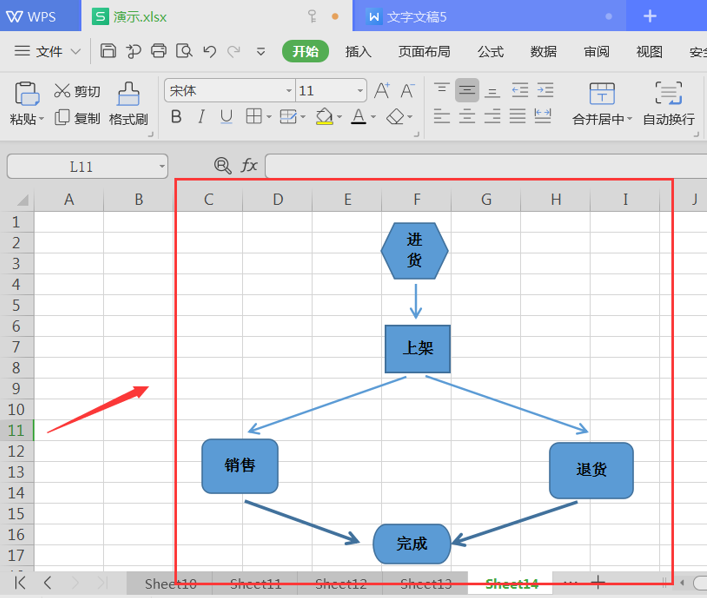Click the cell borders icon

(x=253, y=117)
